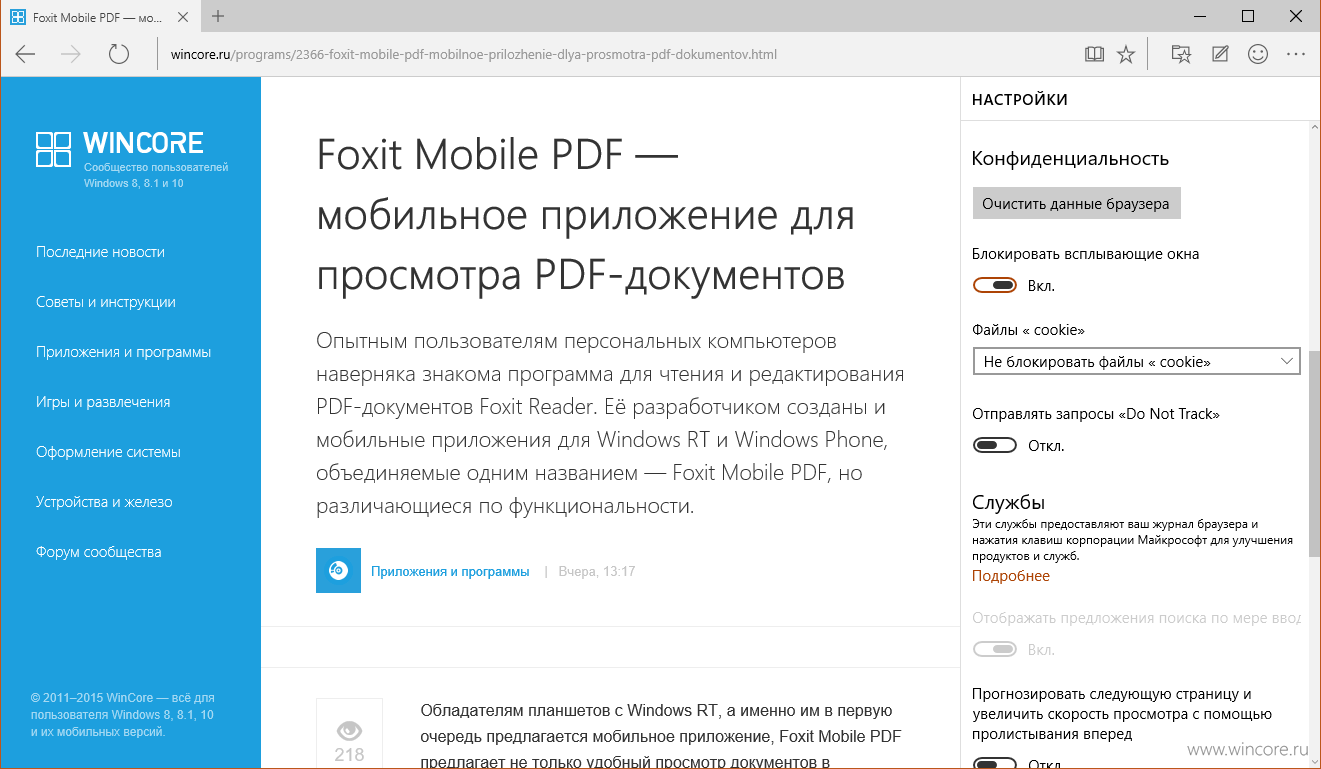Add page to favorites with star icon

click(1126, 54)
